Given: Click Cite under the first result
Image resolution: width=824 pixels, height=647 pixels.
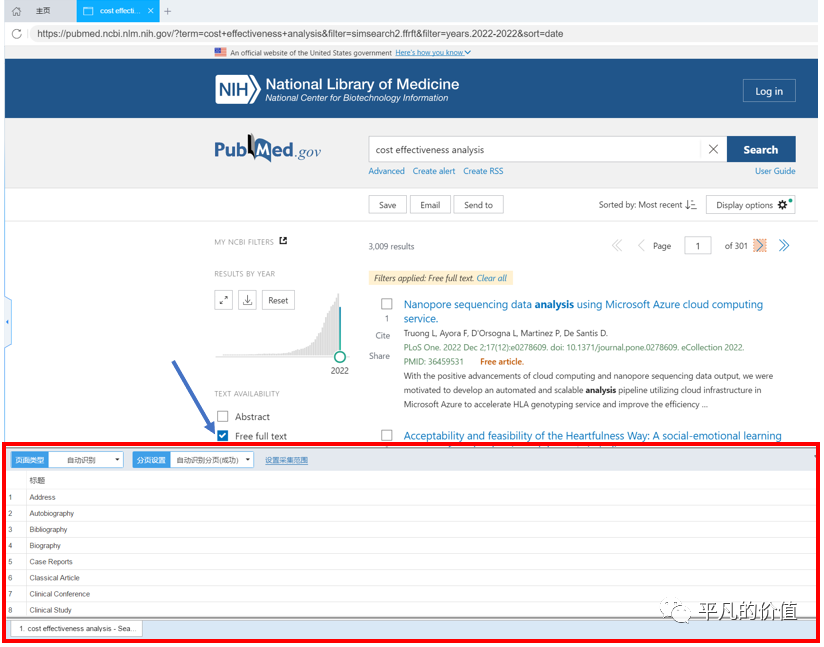Looking at the screenshot, I should (x=383, y=335).
